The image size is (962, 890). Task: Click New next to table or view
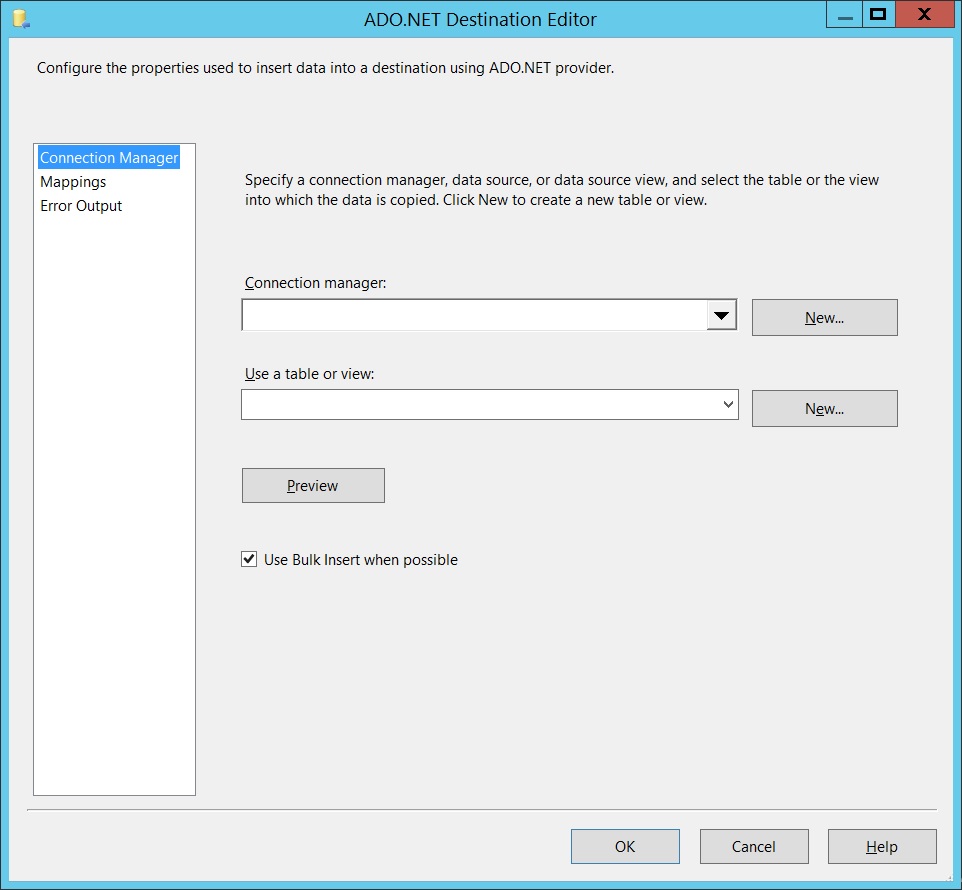point(825,409)
